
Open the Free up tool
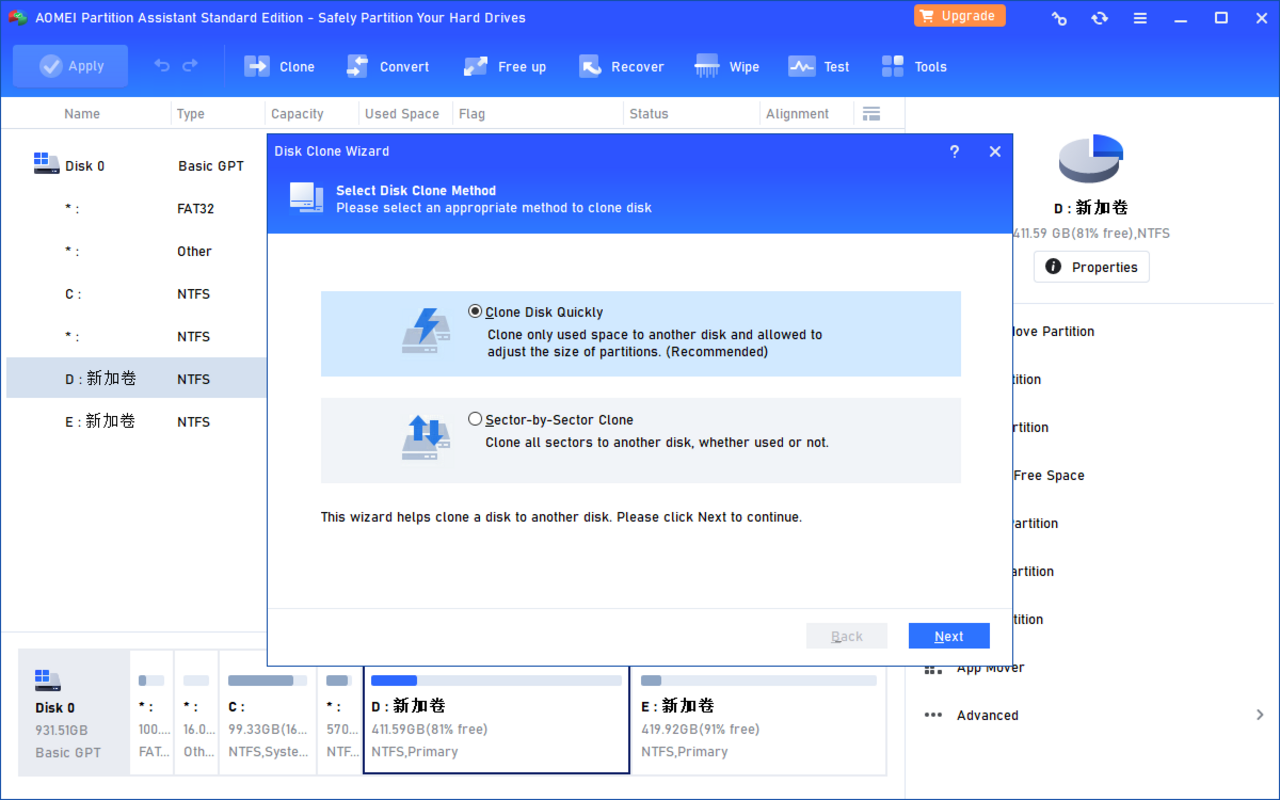click(505, 66)
